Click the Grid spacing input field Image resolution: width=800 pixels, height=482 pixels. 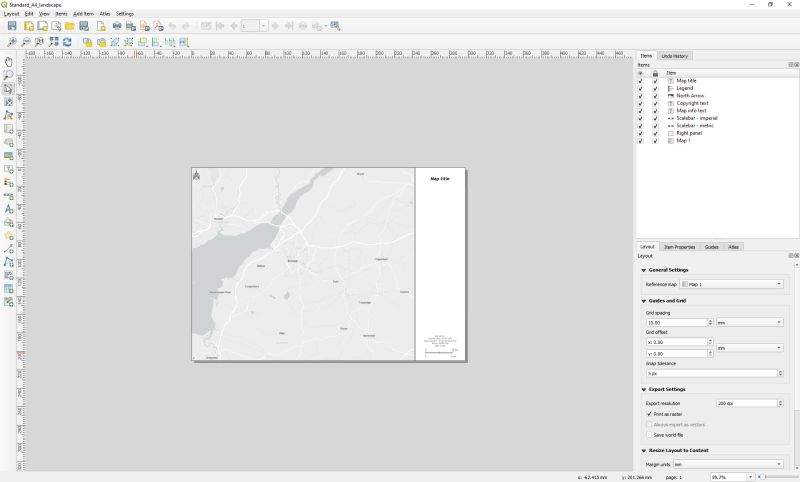[x=676, y=322]
